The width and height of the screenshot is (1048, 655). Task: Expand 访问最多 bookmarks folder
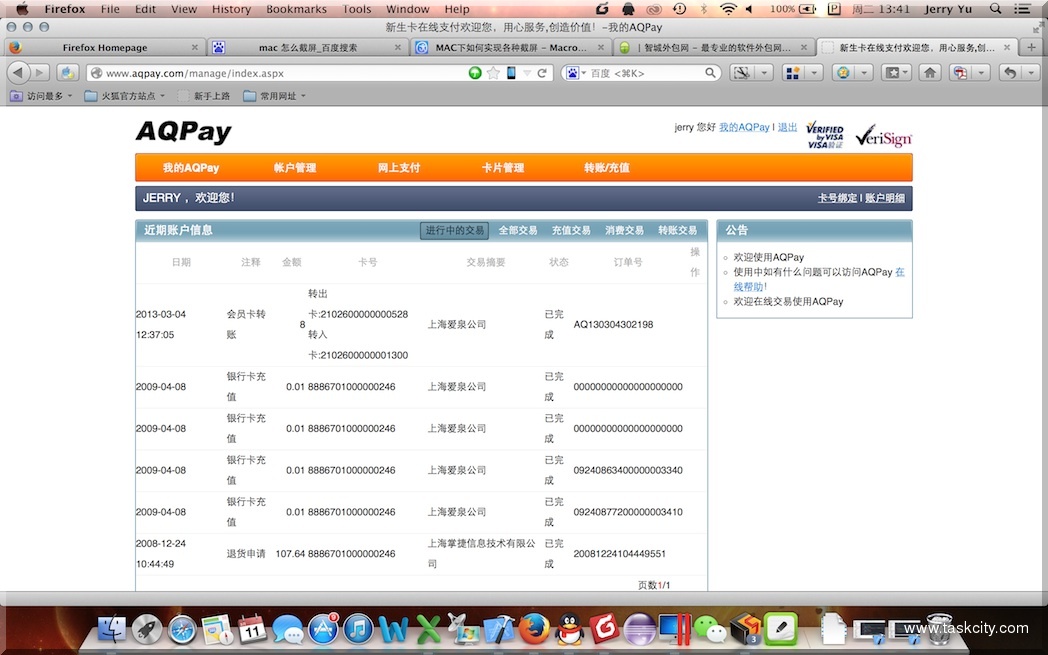[41, 96]
